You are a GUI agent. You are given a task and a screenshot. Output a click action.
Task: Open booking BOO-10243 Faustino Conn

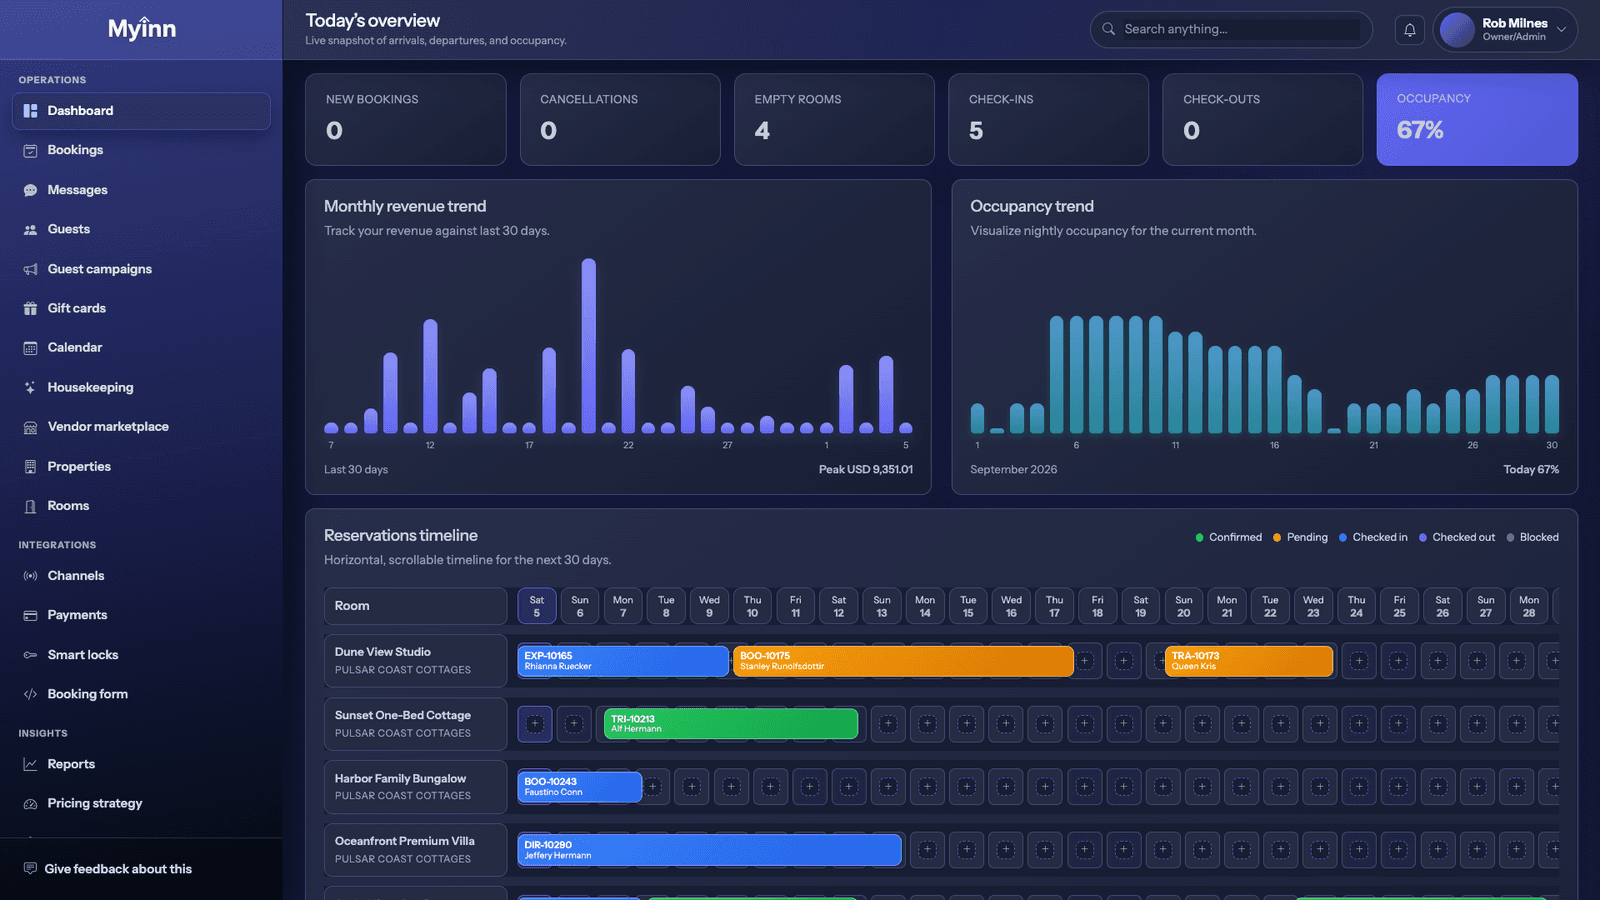click(x=580, y=787)
